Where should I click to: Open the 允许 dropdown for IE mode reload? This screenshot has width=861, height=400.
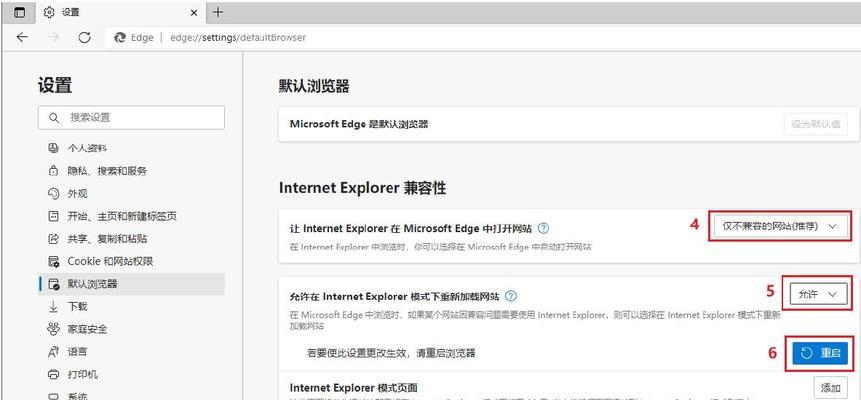(x=817, y=295)
